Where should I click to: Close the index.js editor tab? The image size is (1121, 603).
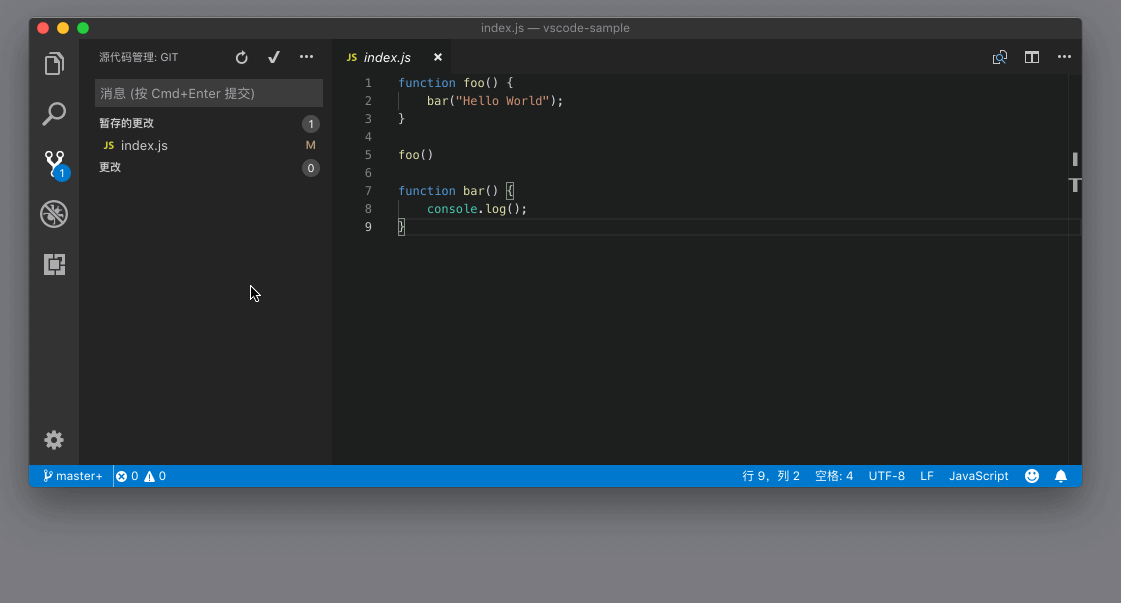[437, 58]
